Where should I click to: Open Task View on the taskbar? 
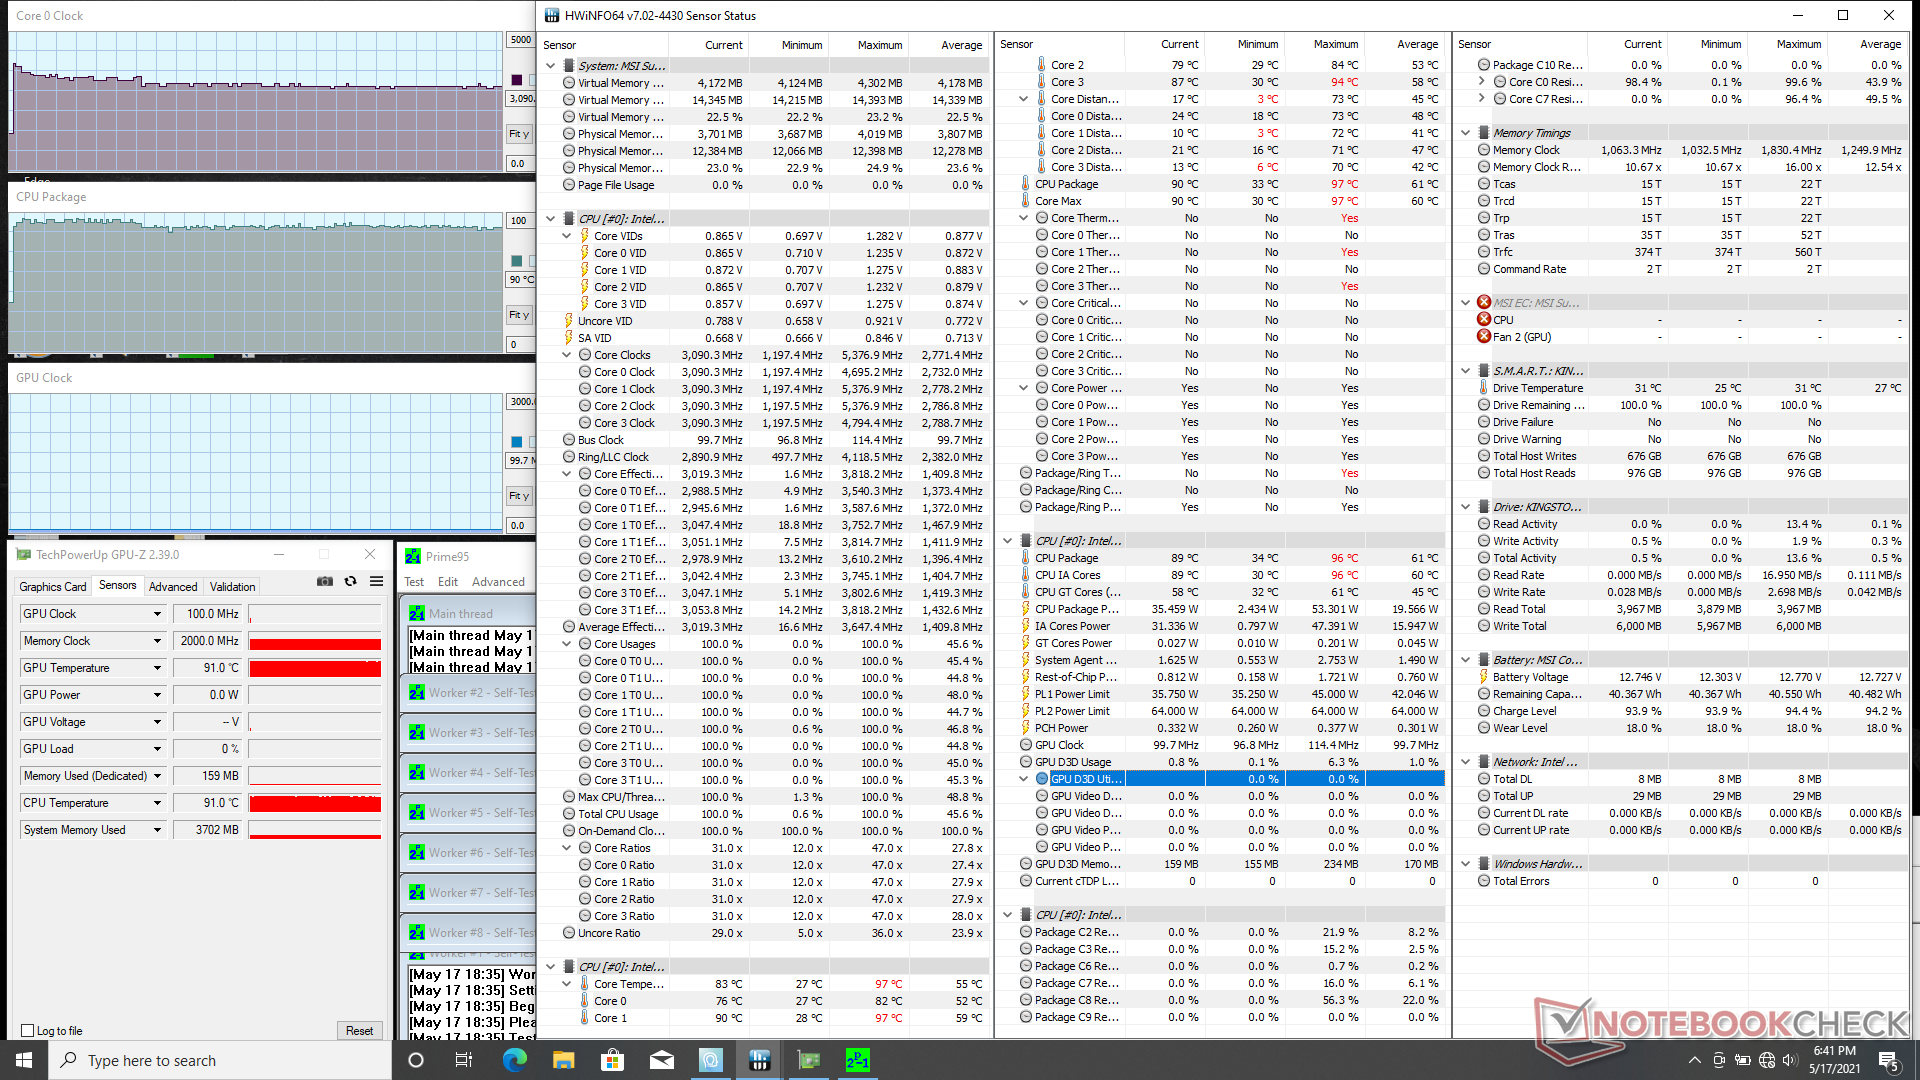[x=464, y=1060]
